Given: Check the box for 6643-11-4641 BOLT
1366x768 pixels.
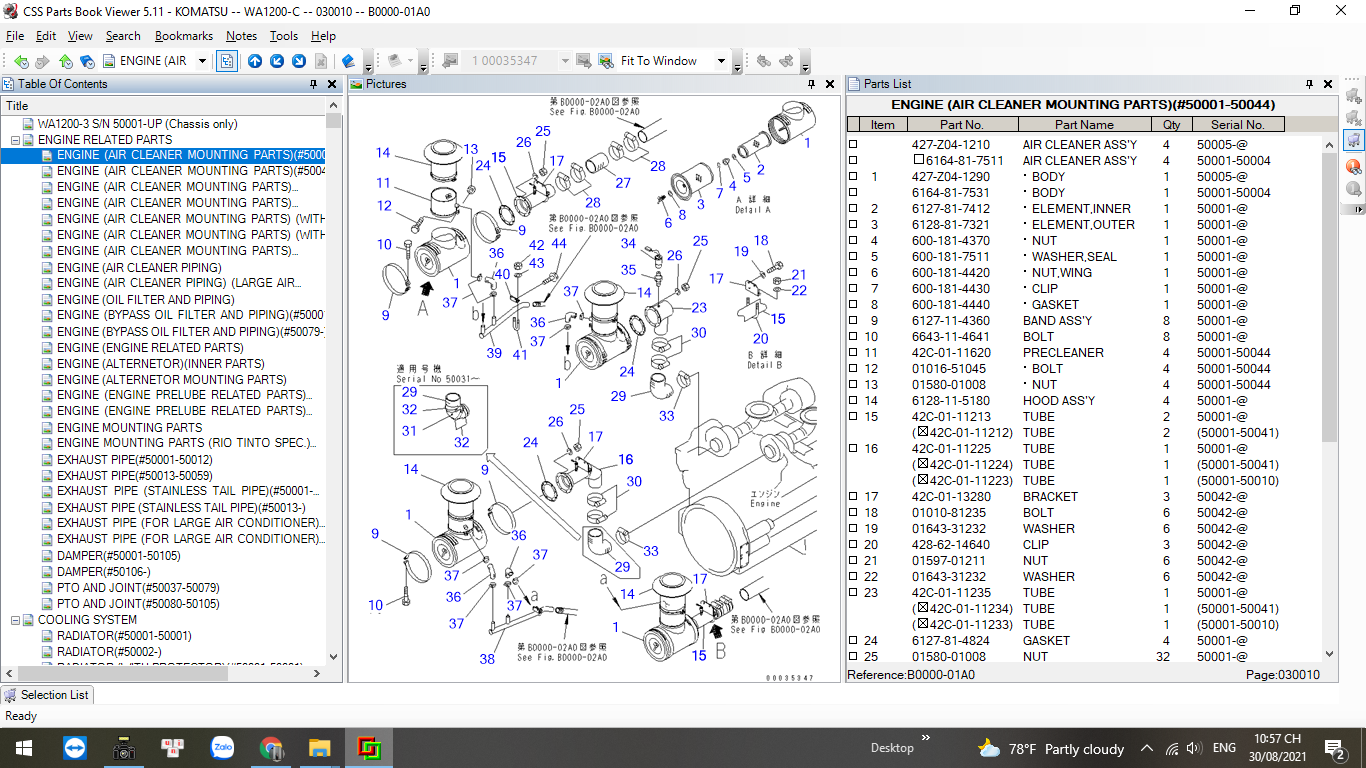Looking at the screenshot, I should point(853,337).
